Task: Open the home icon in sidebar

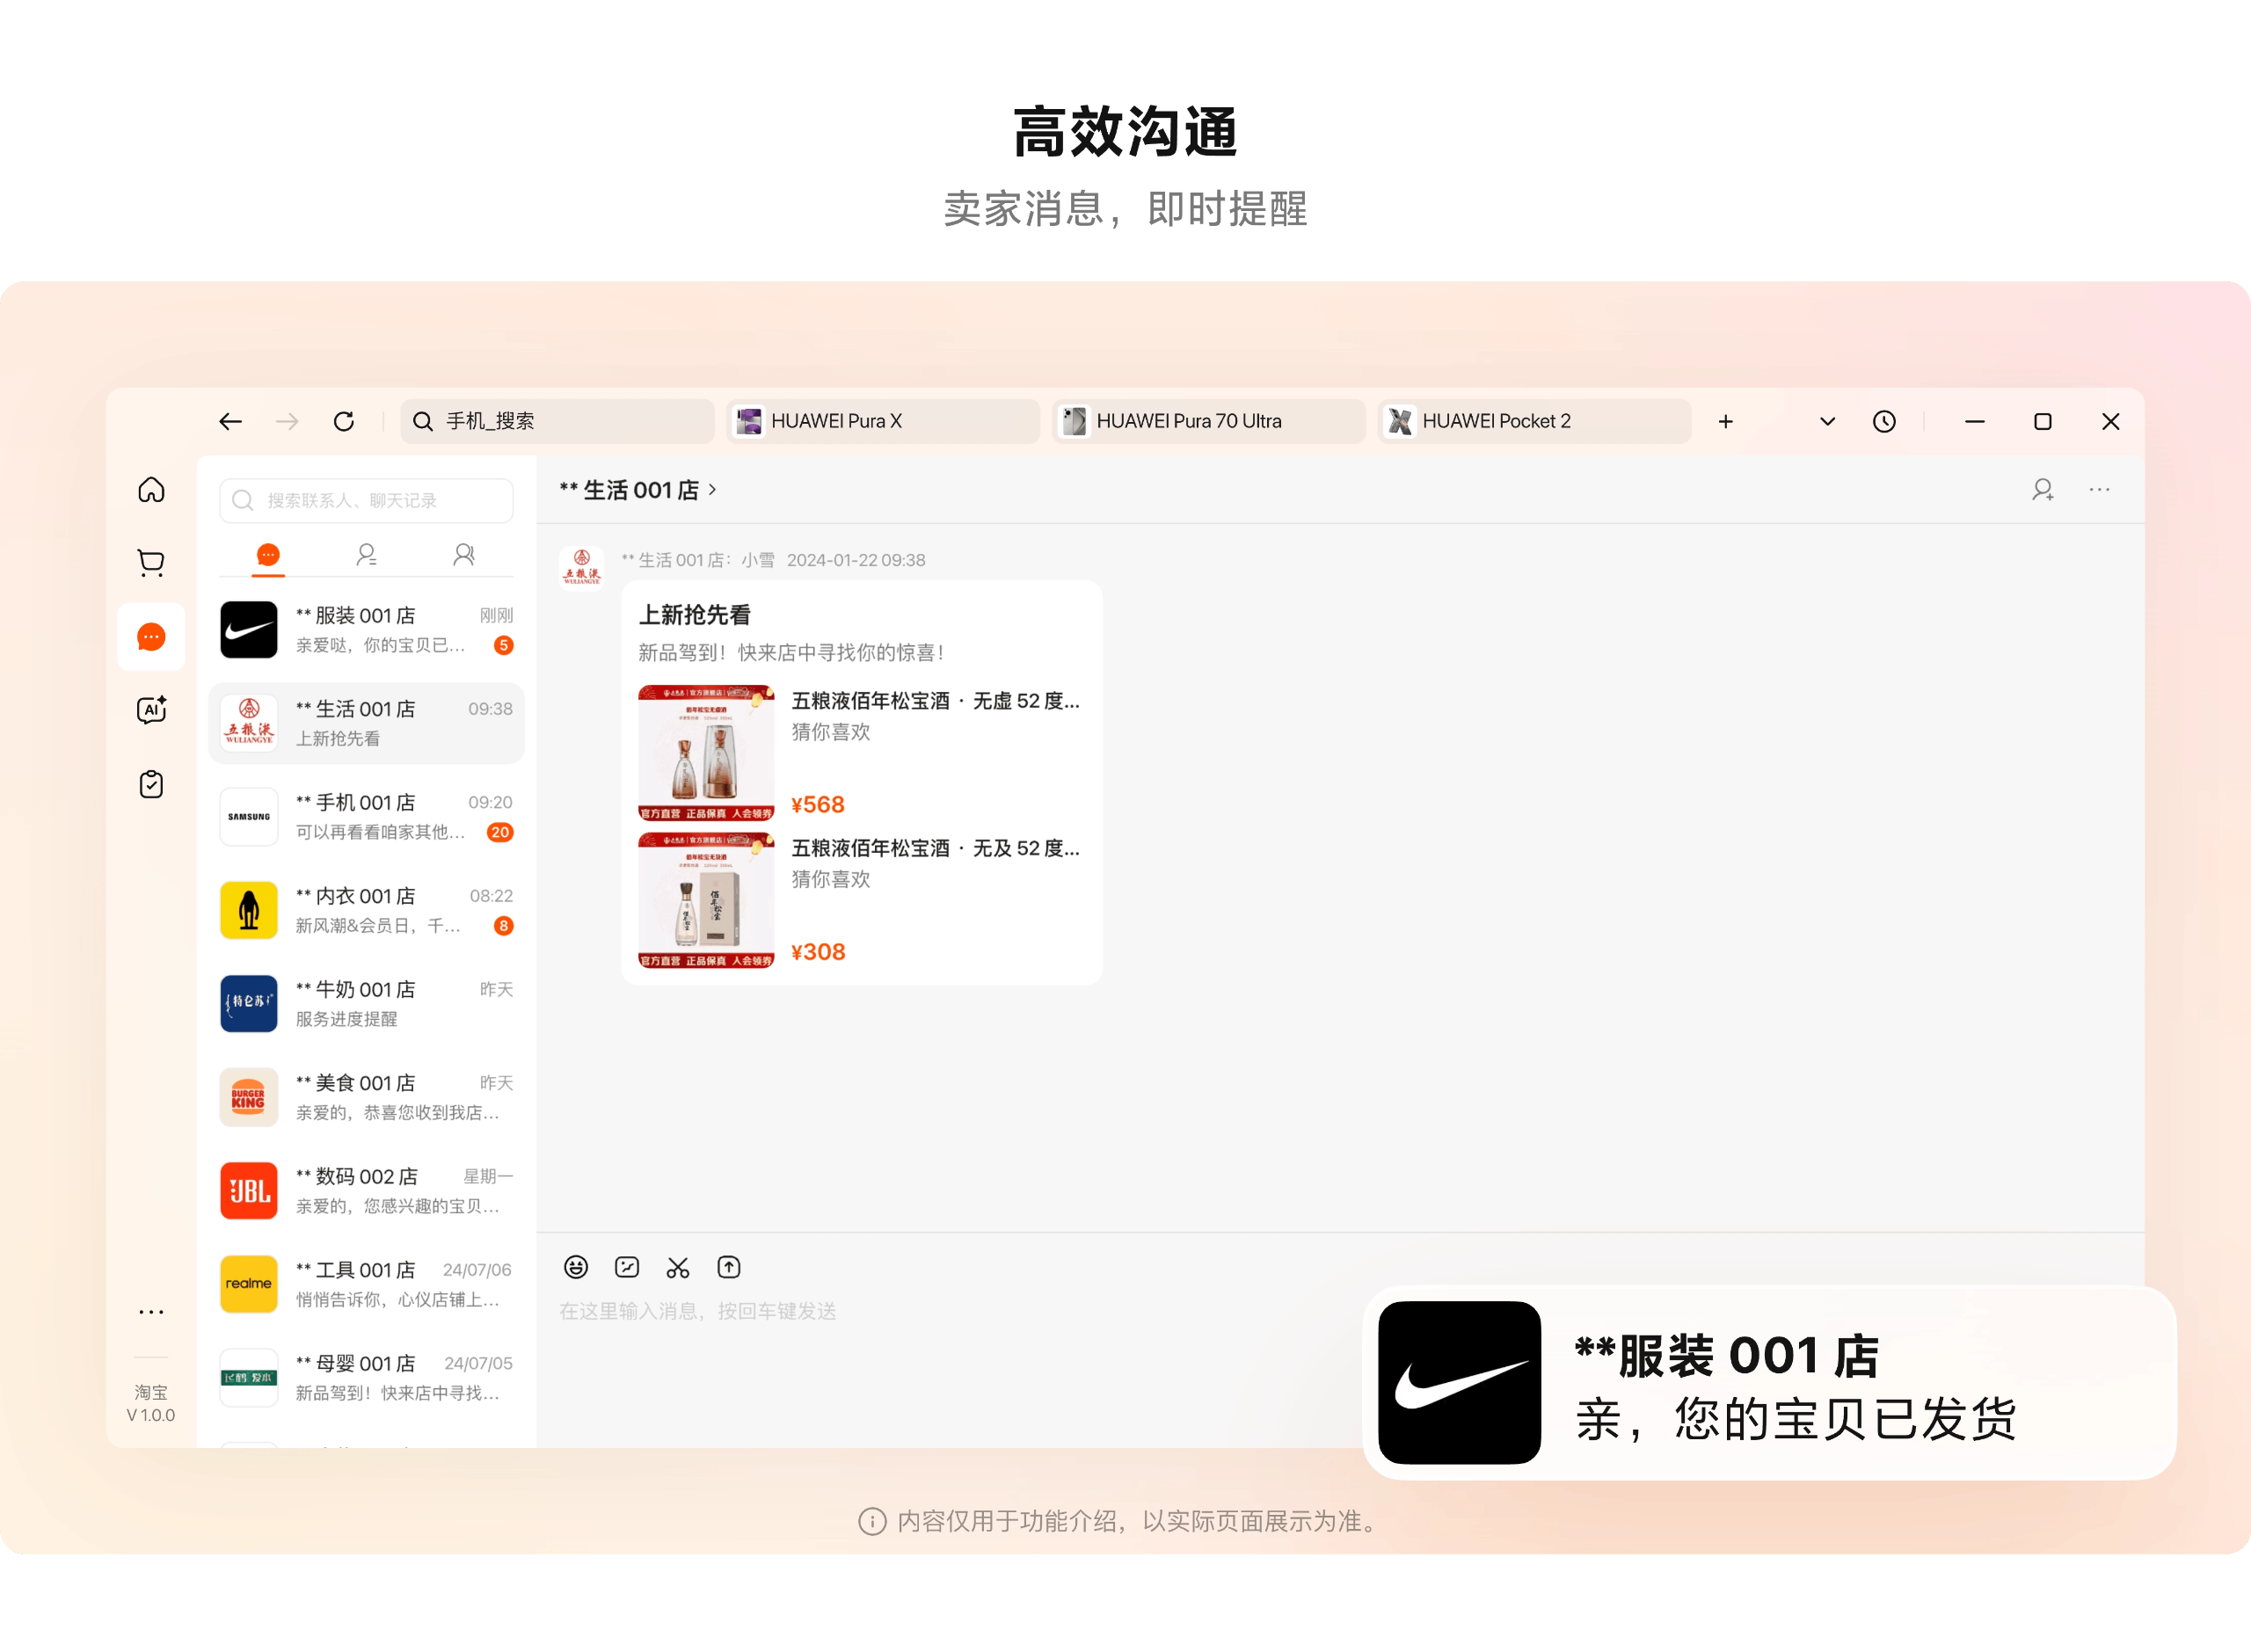Action: pyautogui.click(x=151, y=490)
